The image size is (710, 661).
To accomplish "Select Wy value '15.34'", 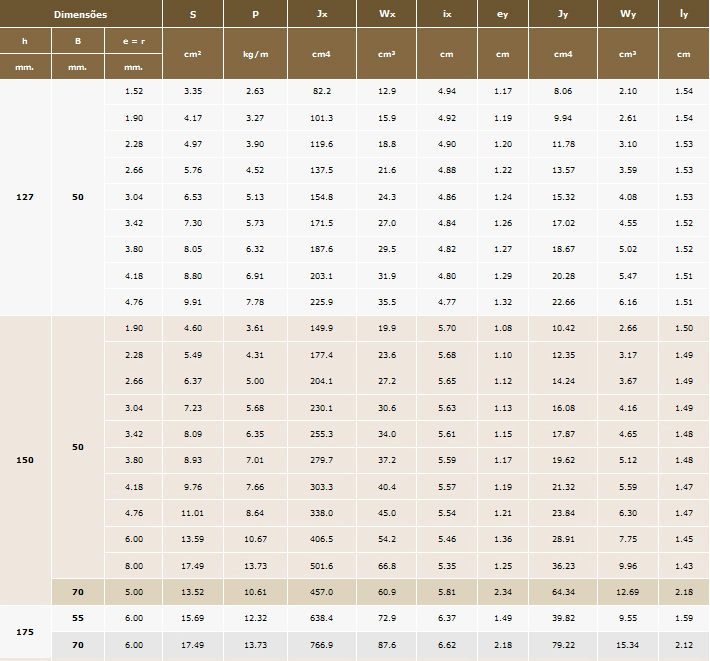I will [628, 645].
